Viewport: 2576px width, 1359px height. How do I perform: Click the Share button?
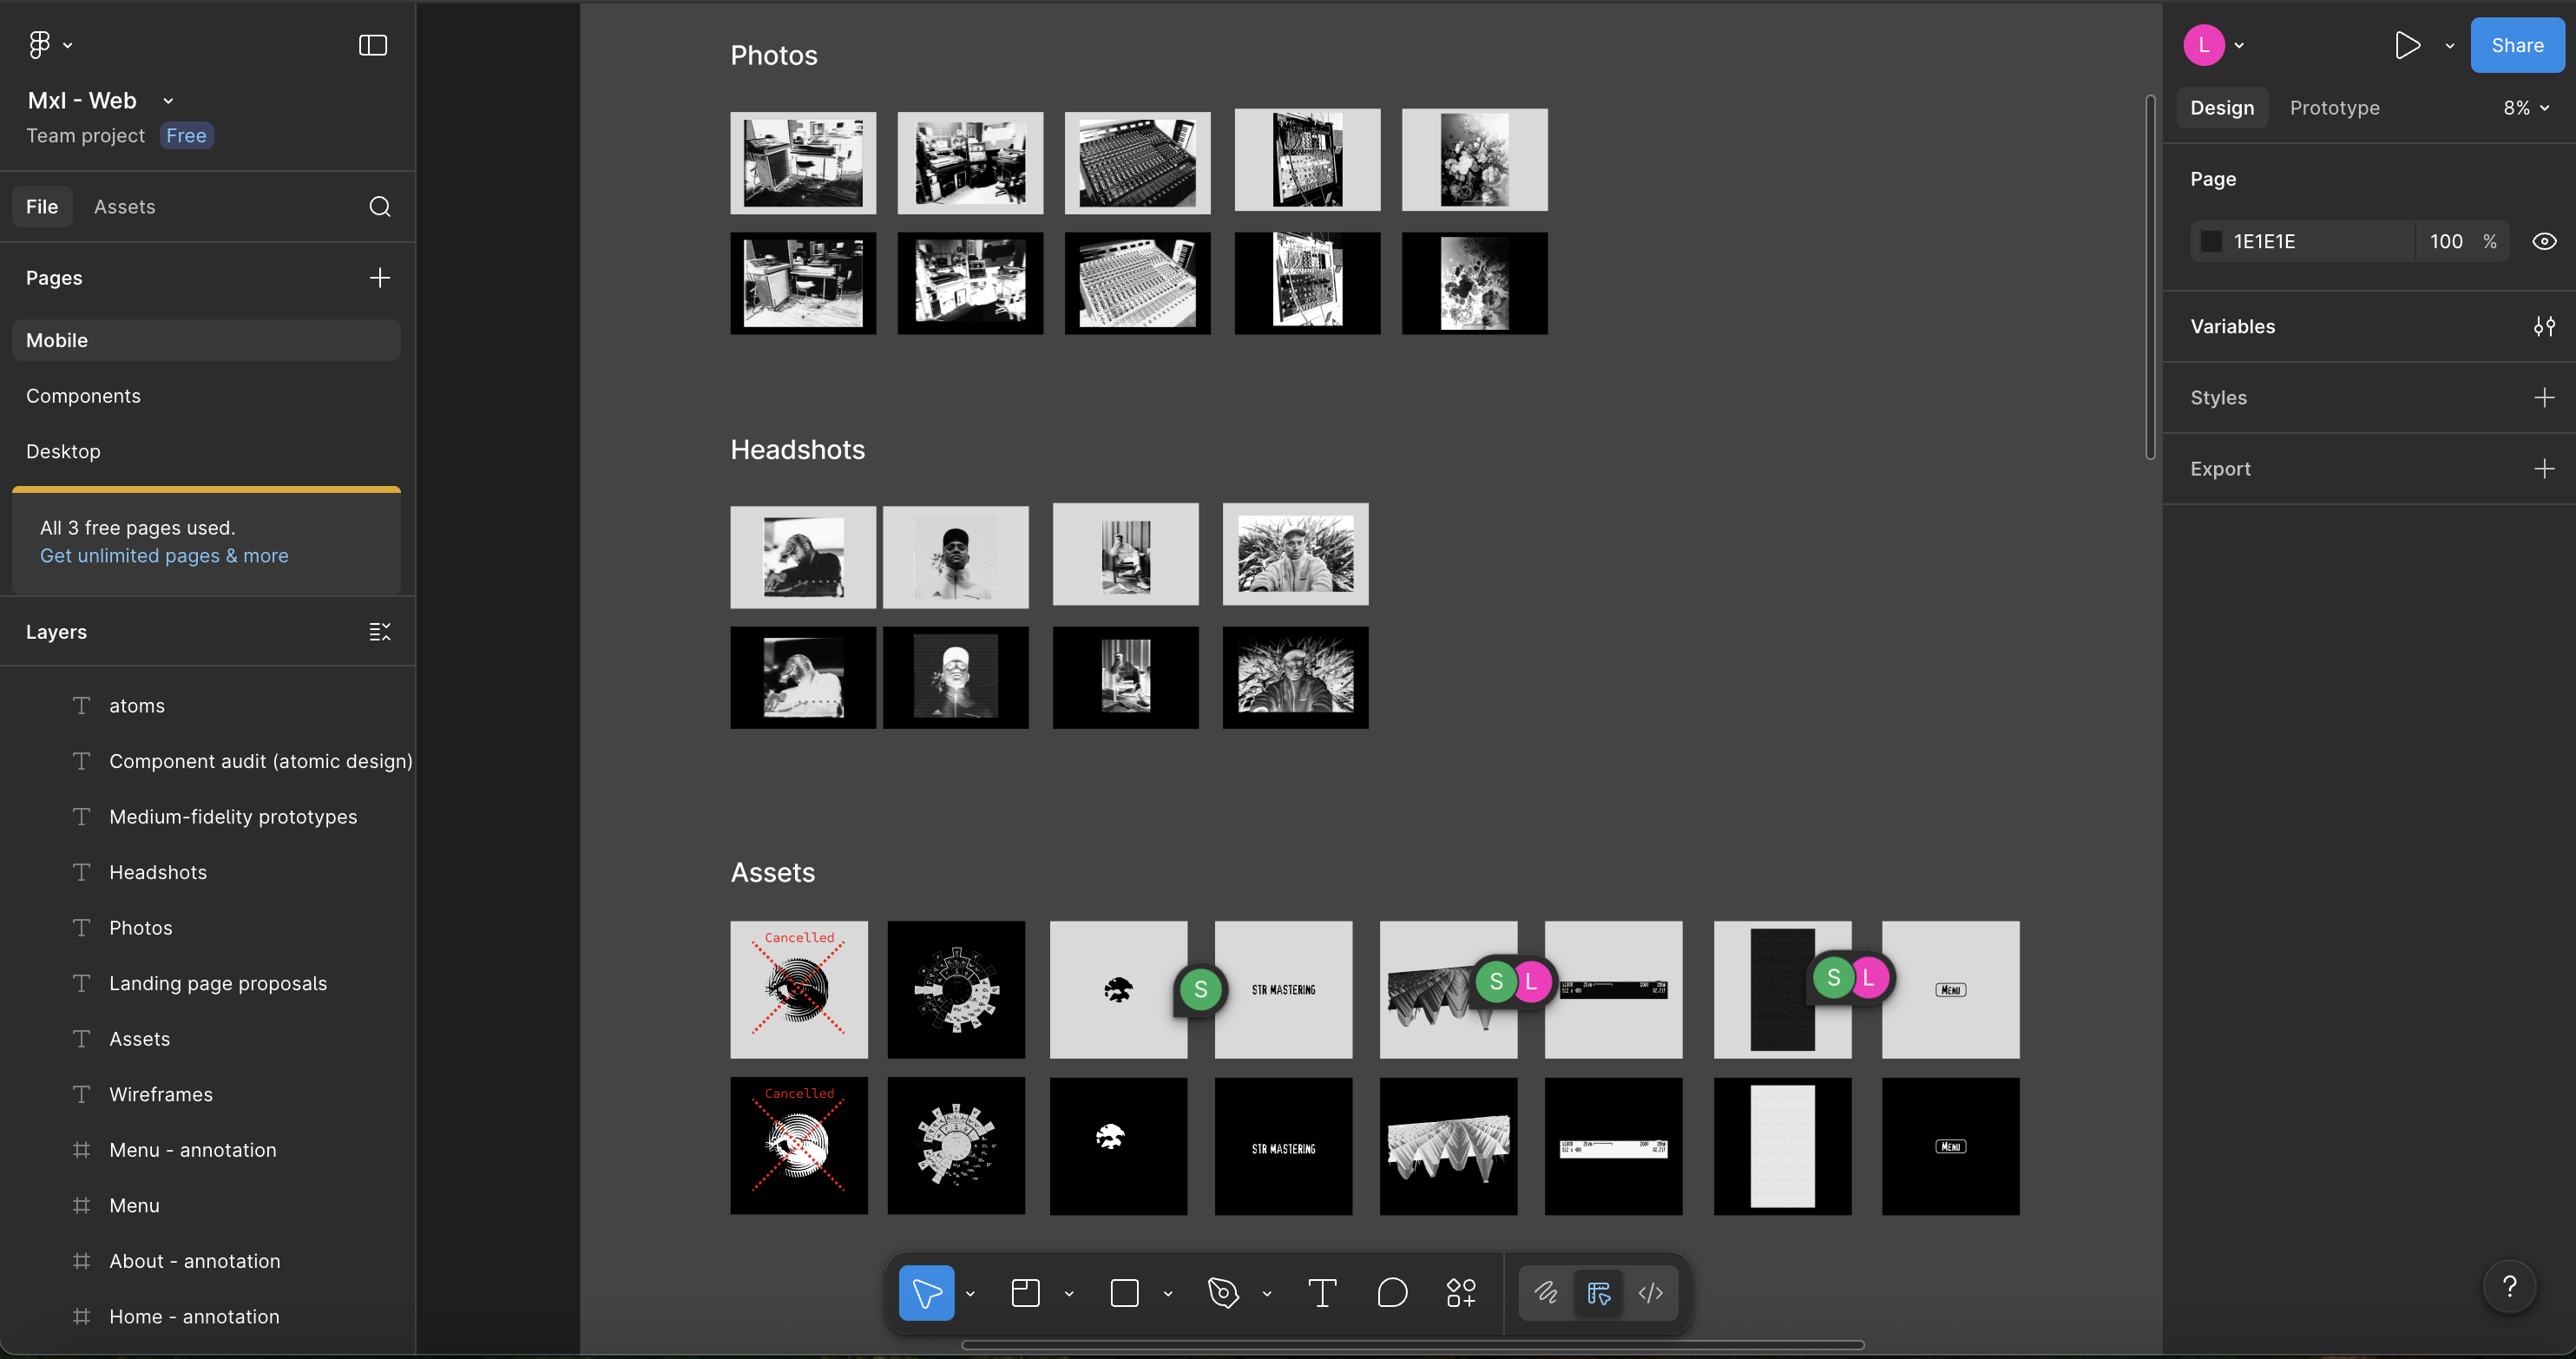pyautogui.click(x=2516, y=45)
